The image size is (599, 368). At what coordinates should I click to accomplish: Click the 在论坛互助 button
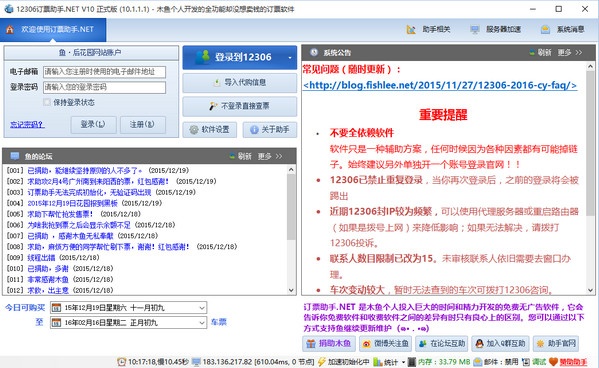pos(442,344)
